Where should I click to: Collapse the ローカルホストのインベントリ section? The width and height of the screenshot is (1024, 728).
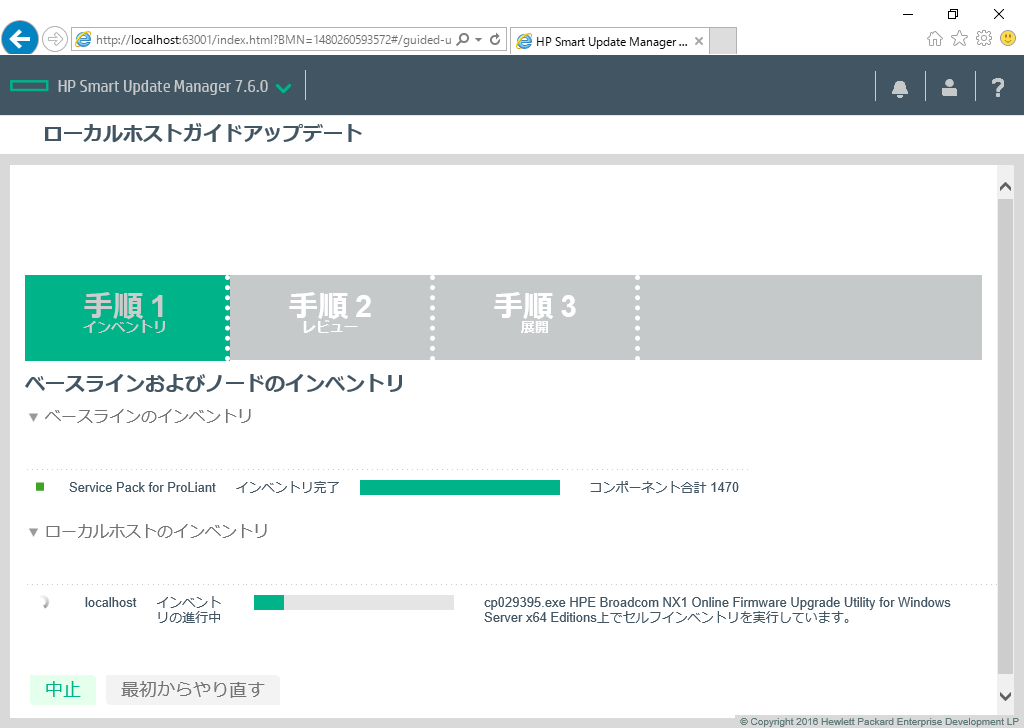click(x=33, y=533)
